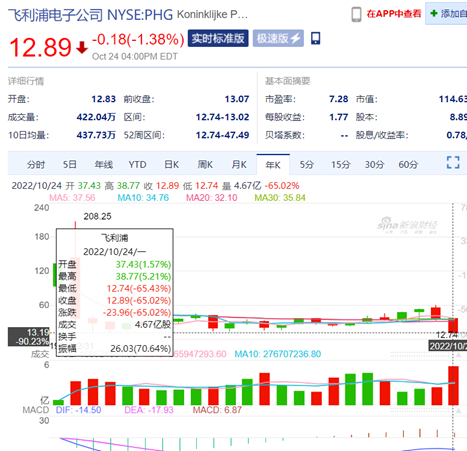
Task: Select the 年线 tab
Action: pos(104,165)
